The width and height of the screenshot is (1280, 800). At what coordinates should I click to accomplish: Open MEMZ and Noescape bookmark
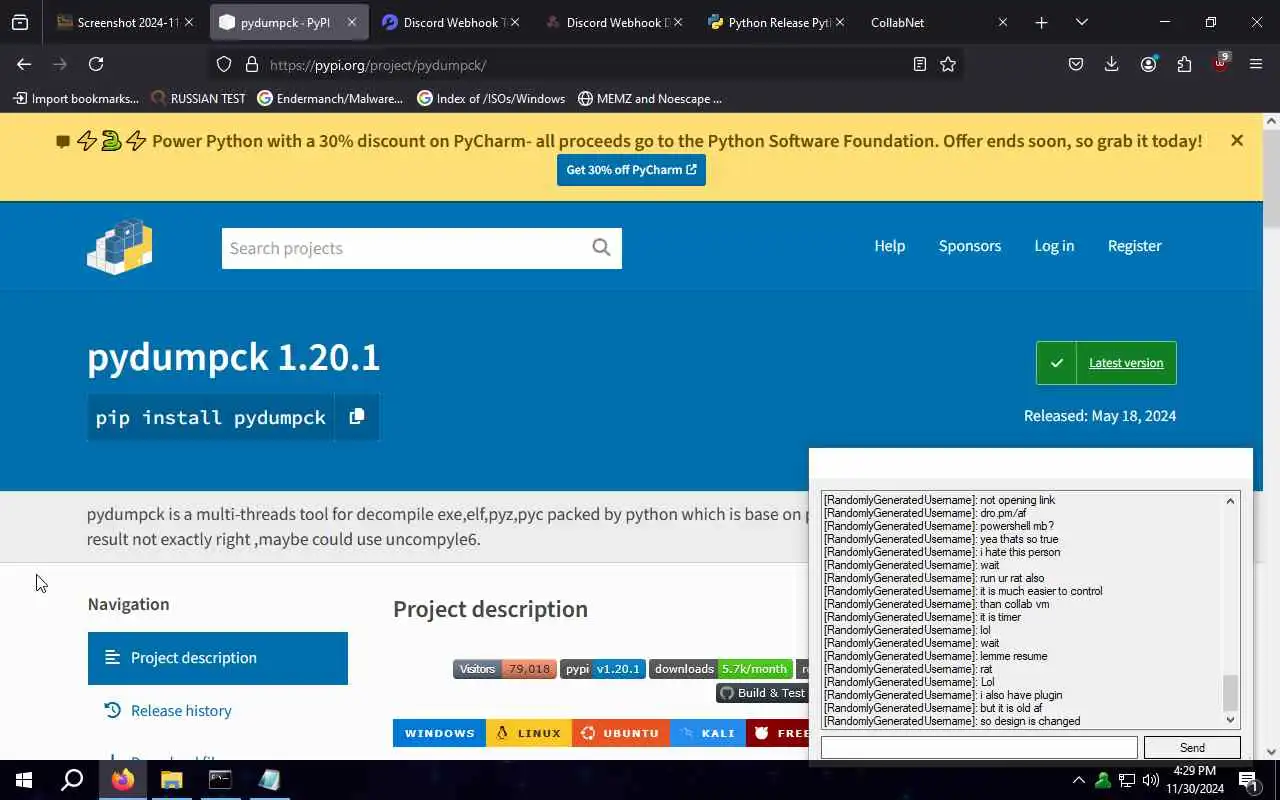click(x=649, y=98)
